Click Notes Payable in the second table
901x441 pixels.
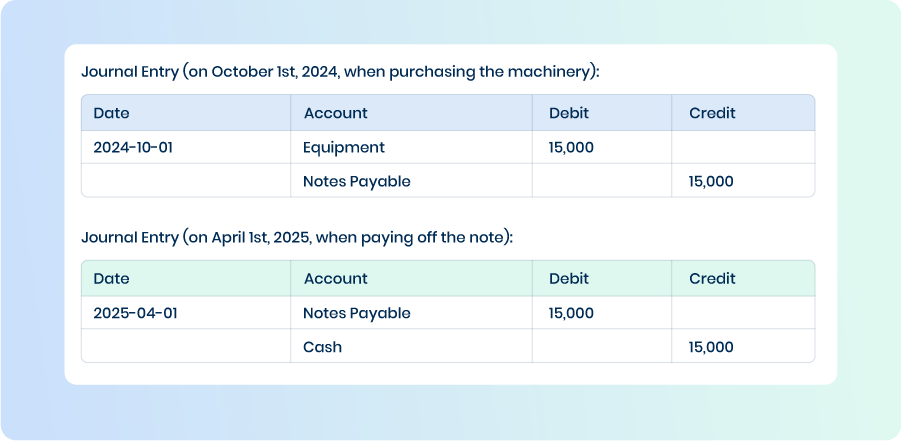tap(357, 313)
